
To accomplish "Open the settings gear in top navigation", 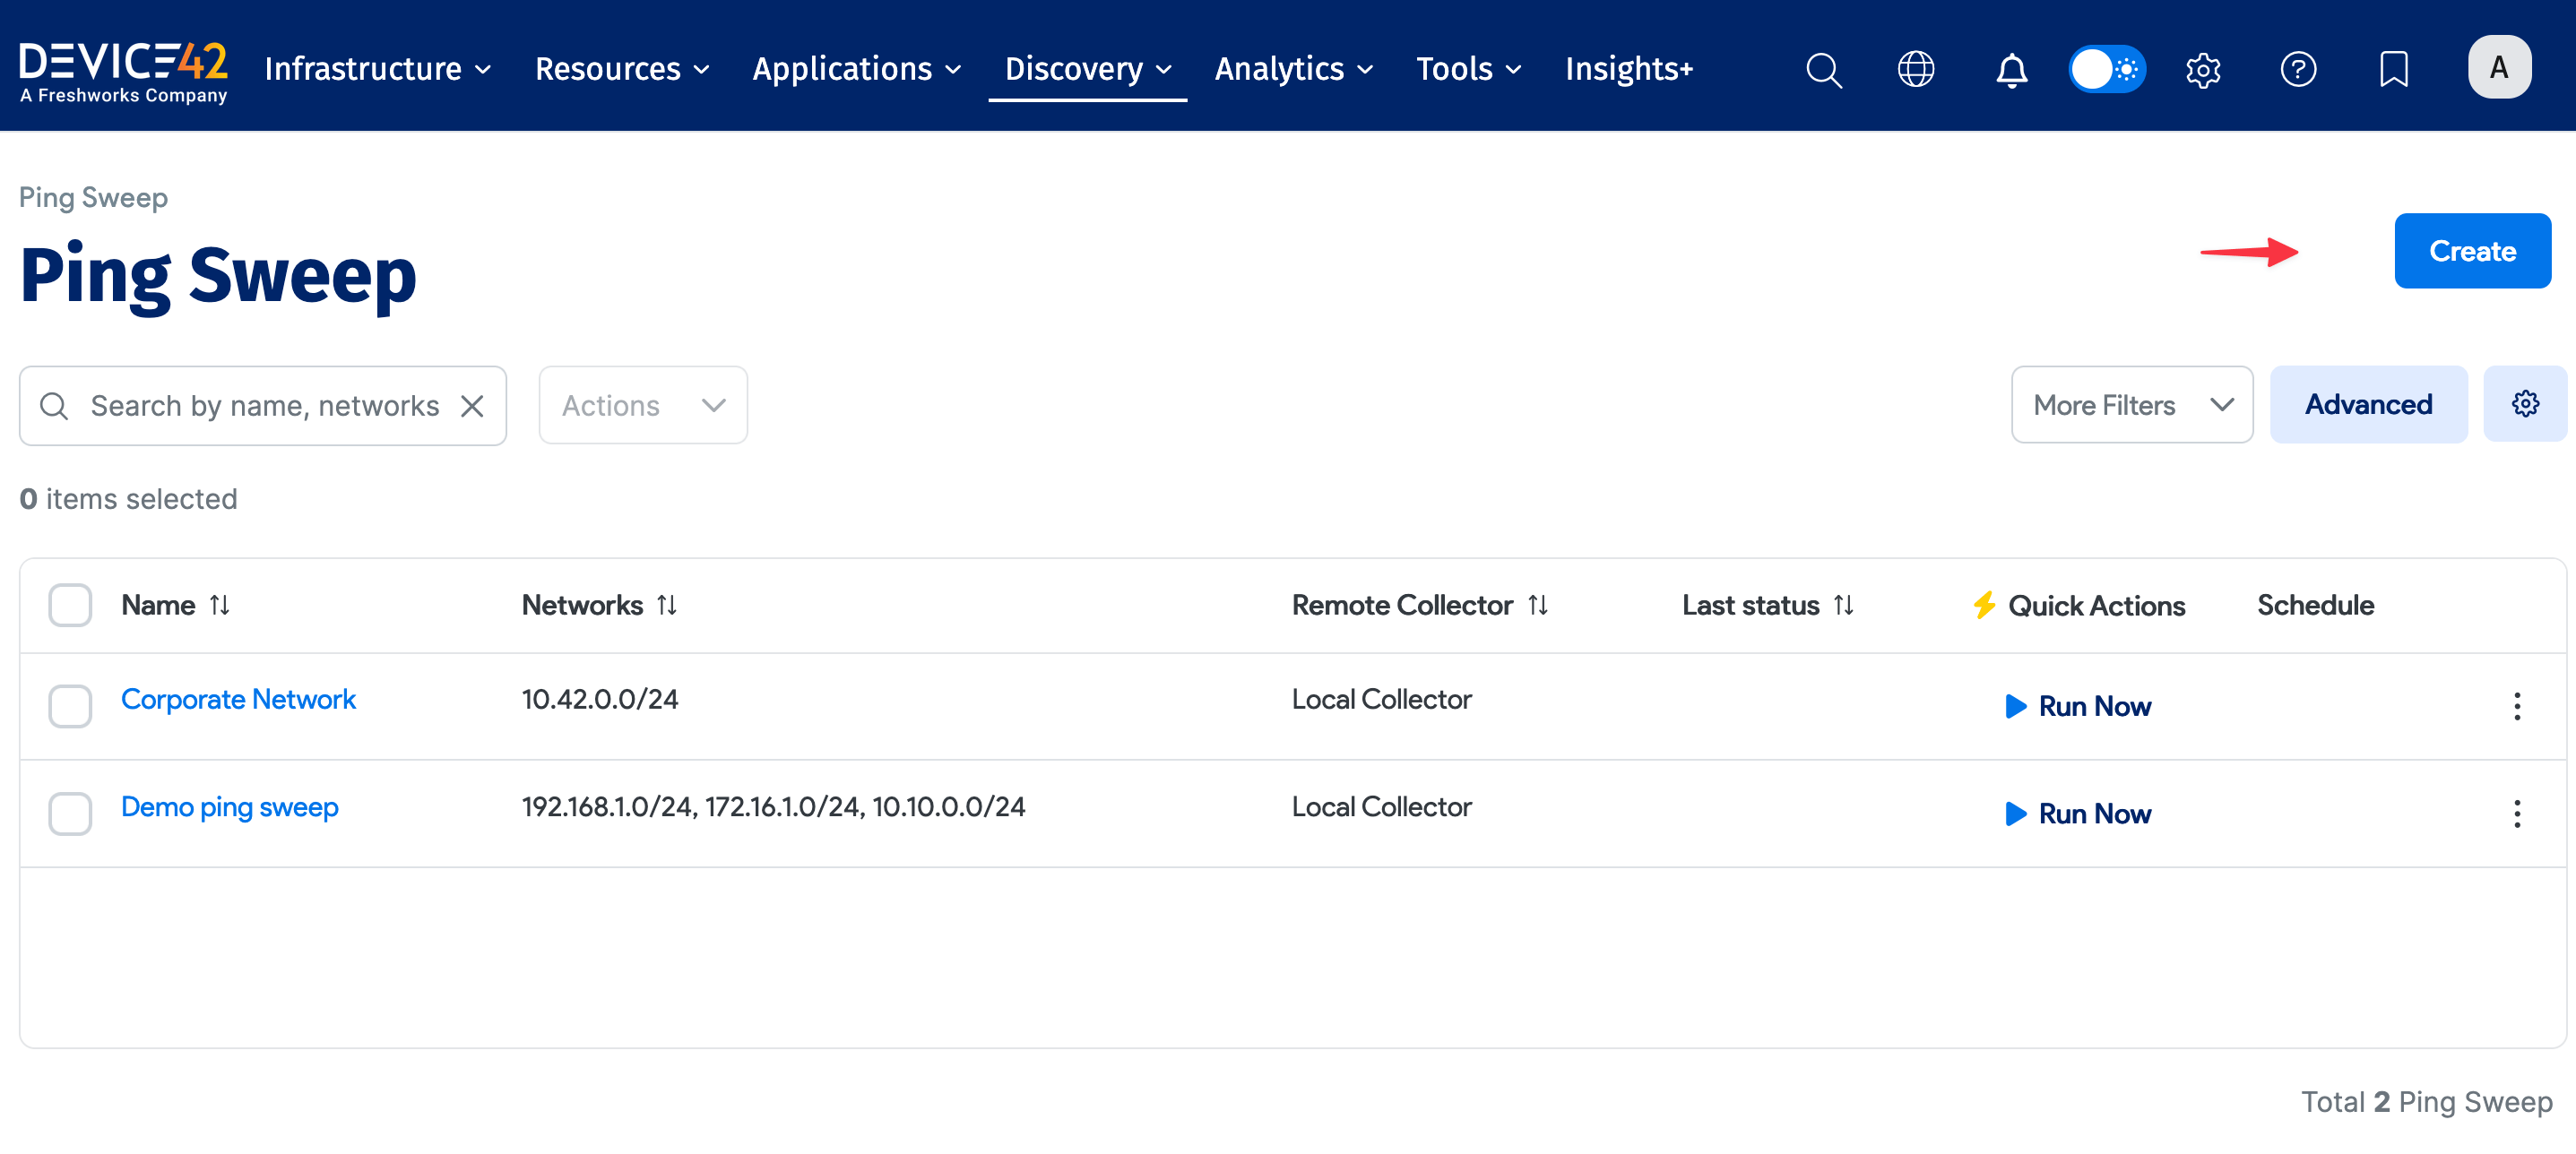I will [2202, 70].
